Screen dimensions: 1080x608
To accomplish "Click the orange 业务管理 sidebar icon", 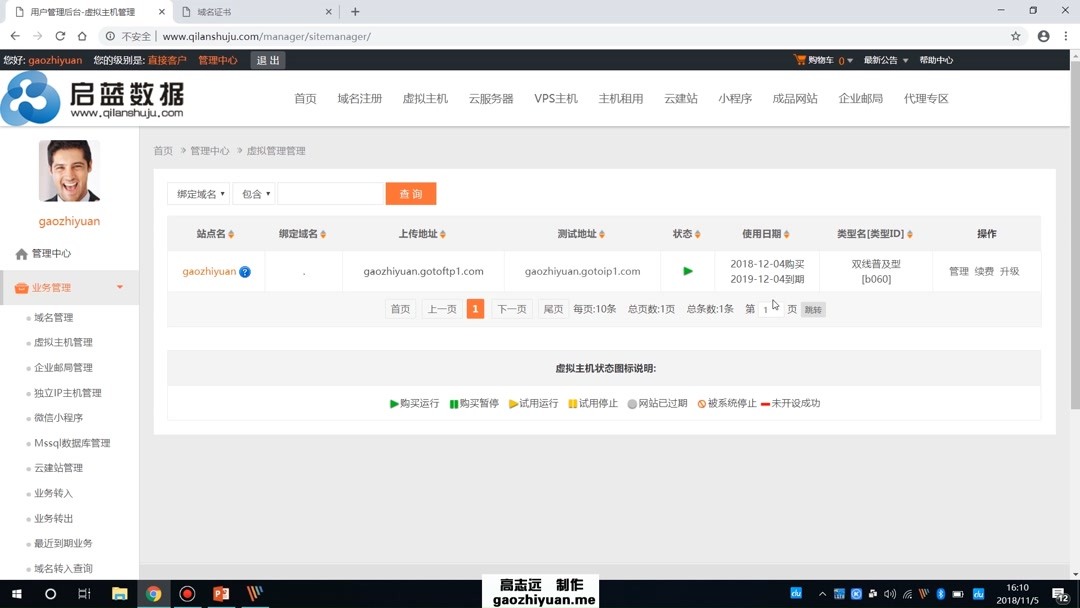I will 21,286.
